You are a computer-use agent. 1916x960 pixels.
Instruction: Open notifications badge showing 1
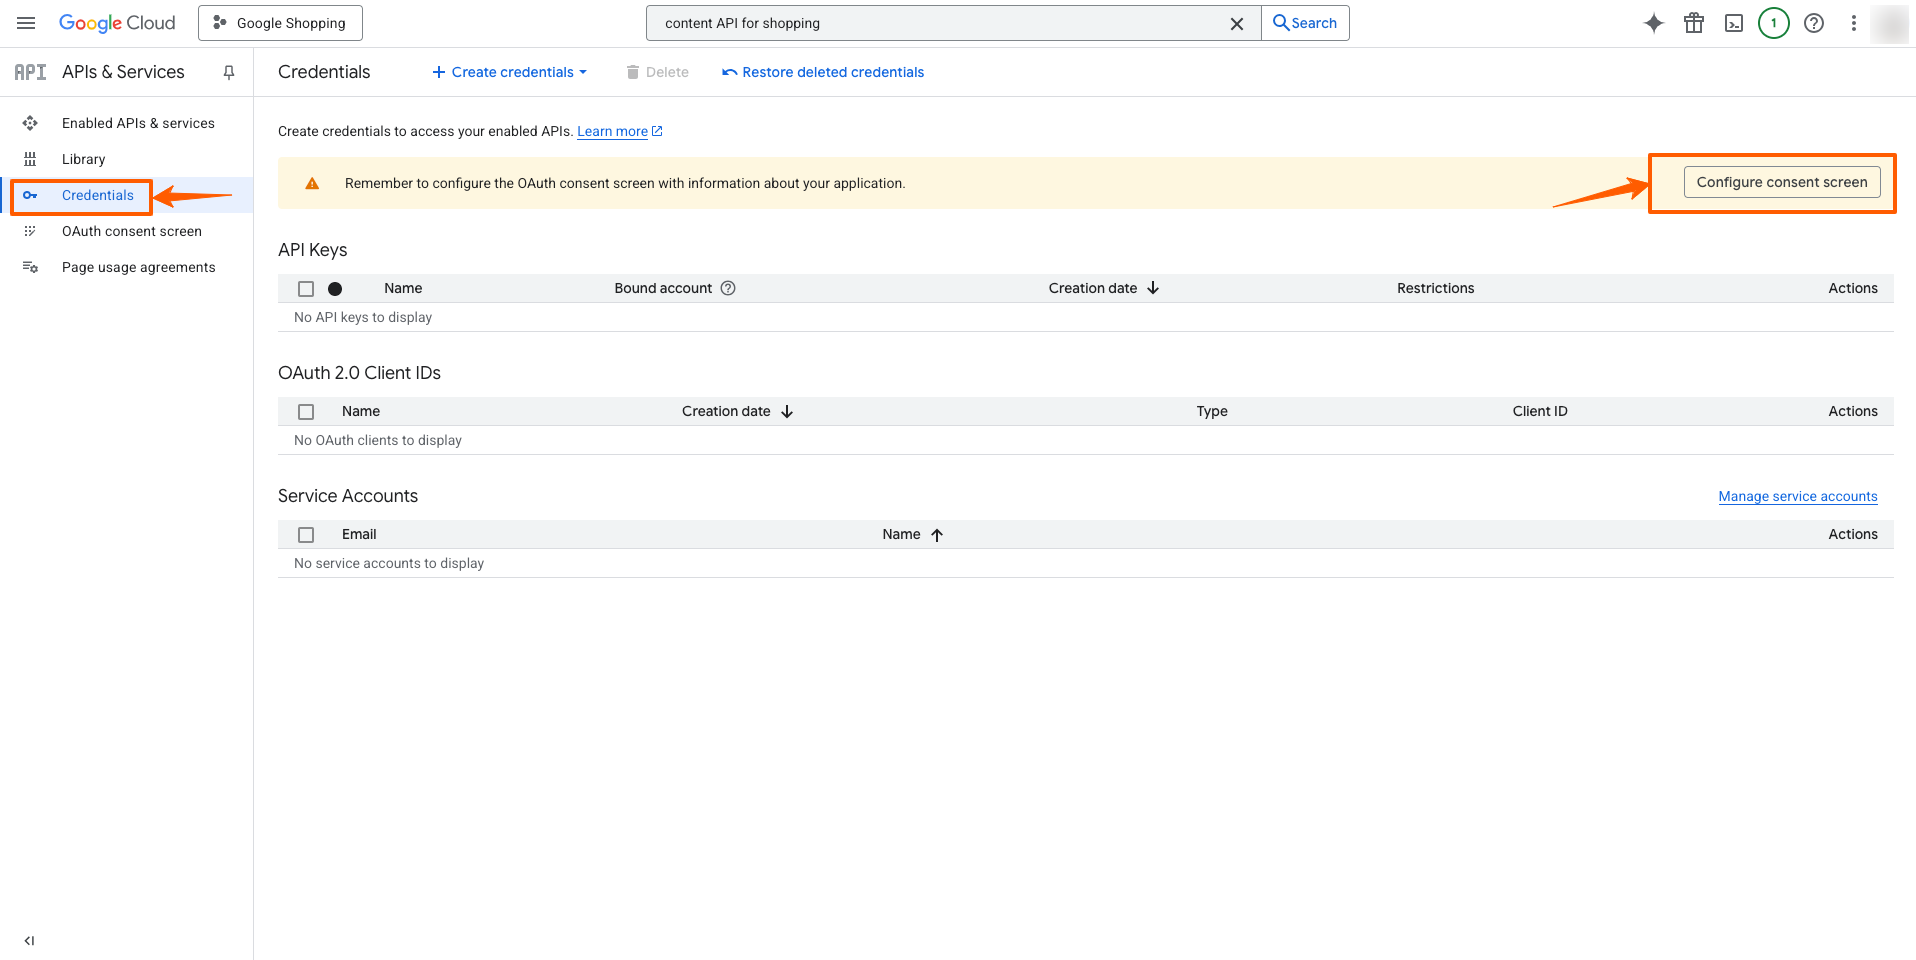tap(1774, 23)
